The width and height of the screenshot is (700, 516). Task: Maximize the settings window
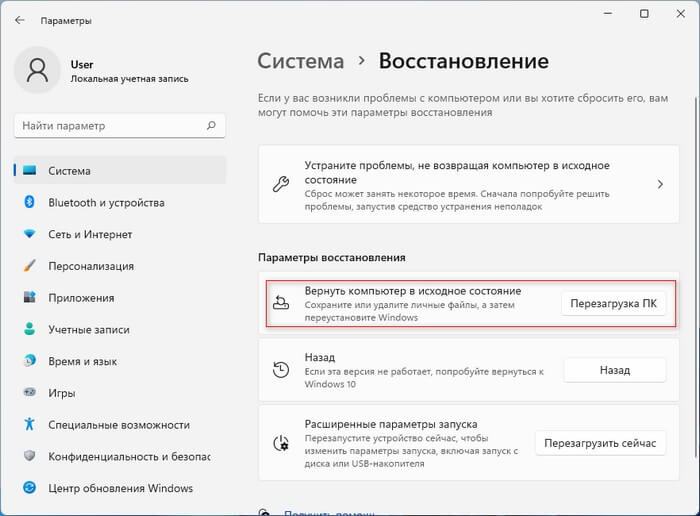pyautogui.click(x=644, y=14)
